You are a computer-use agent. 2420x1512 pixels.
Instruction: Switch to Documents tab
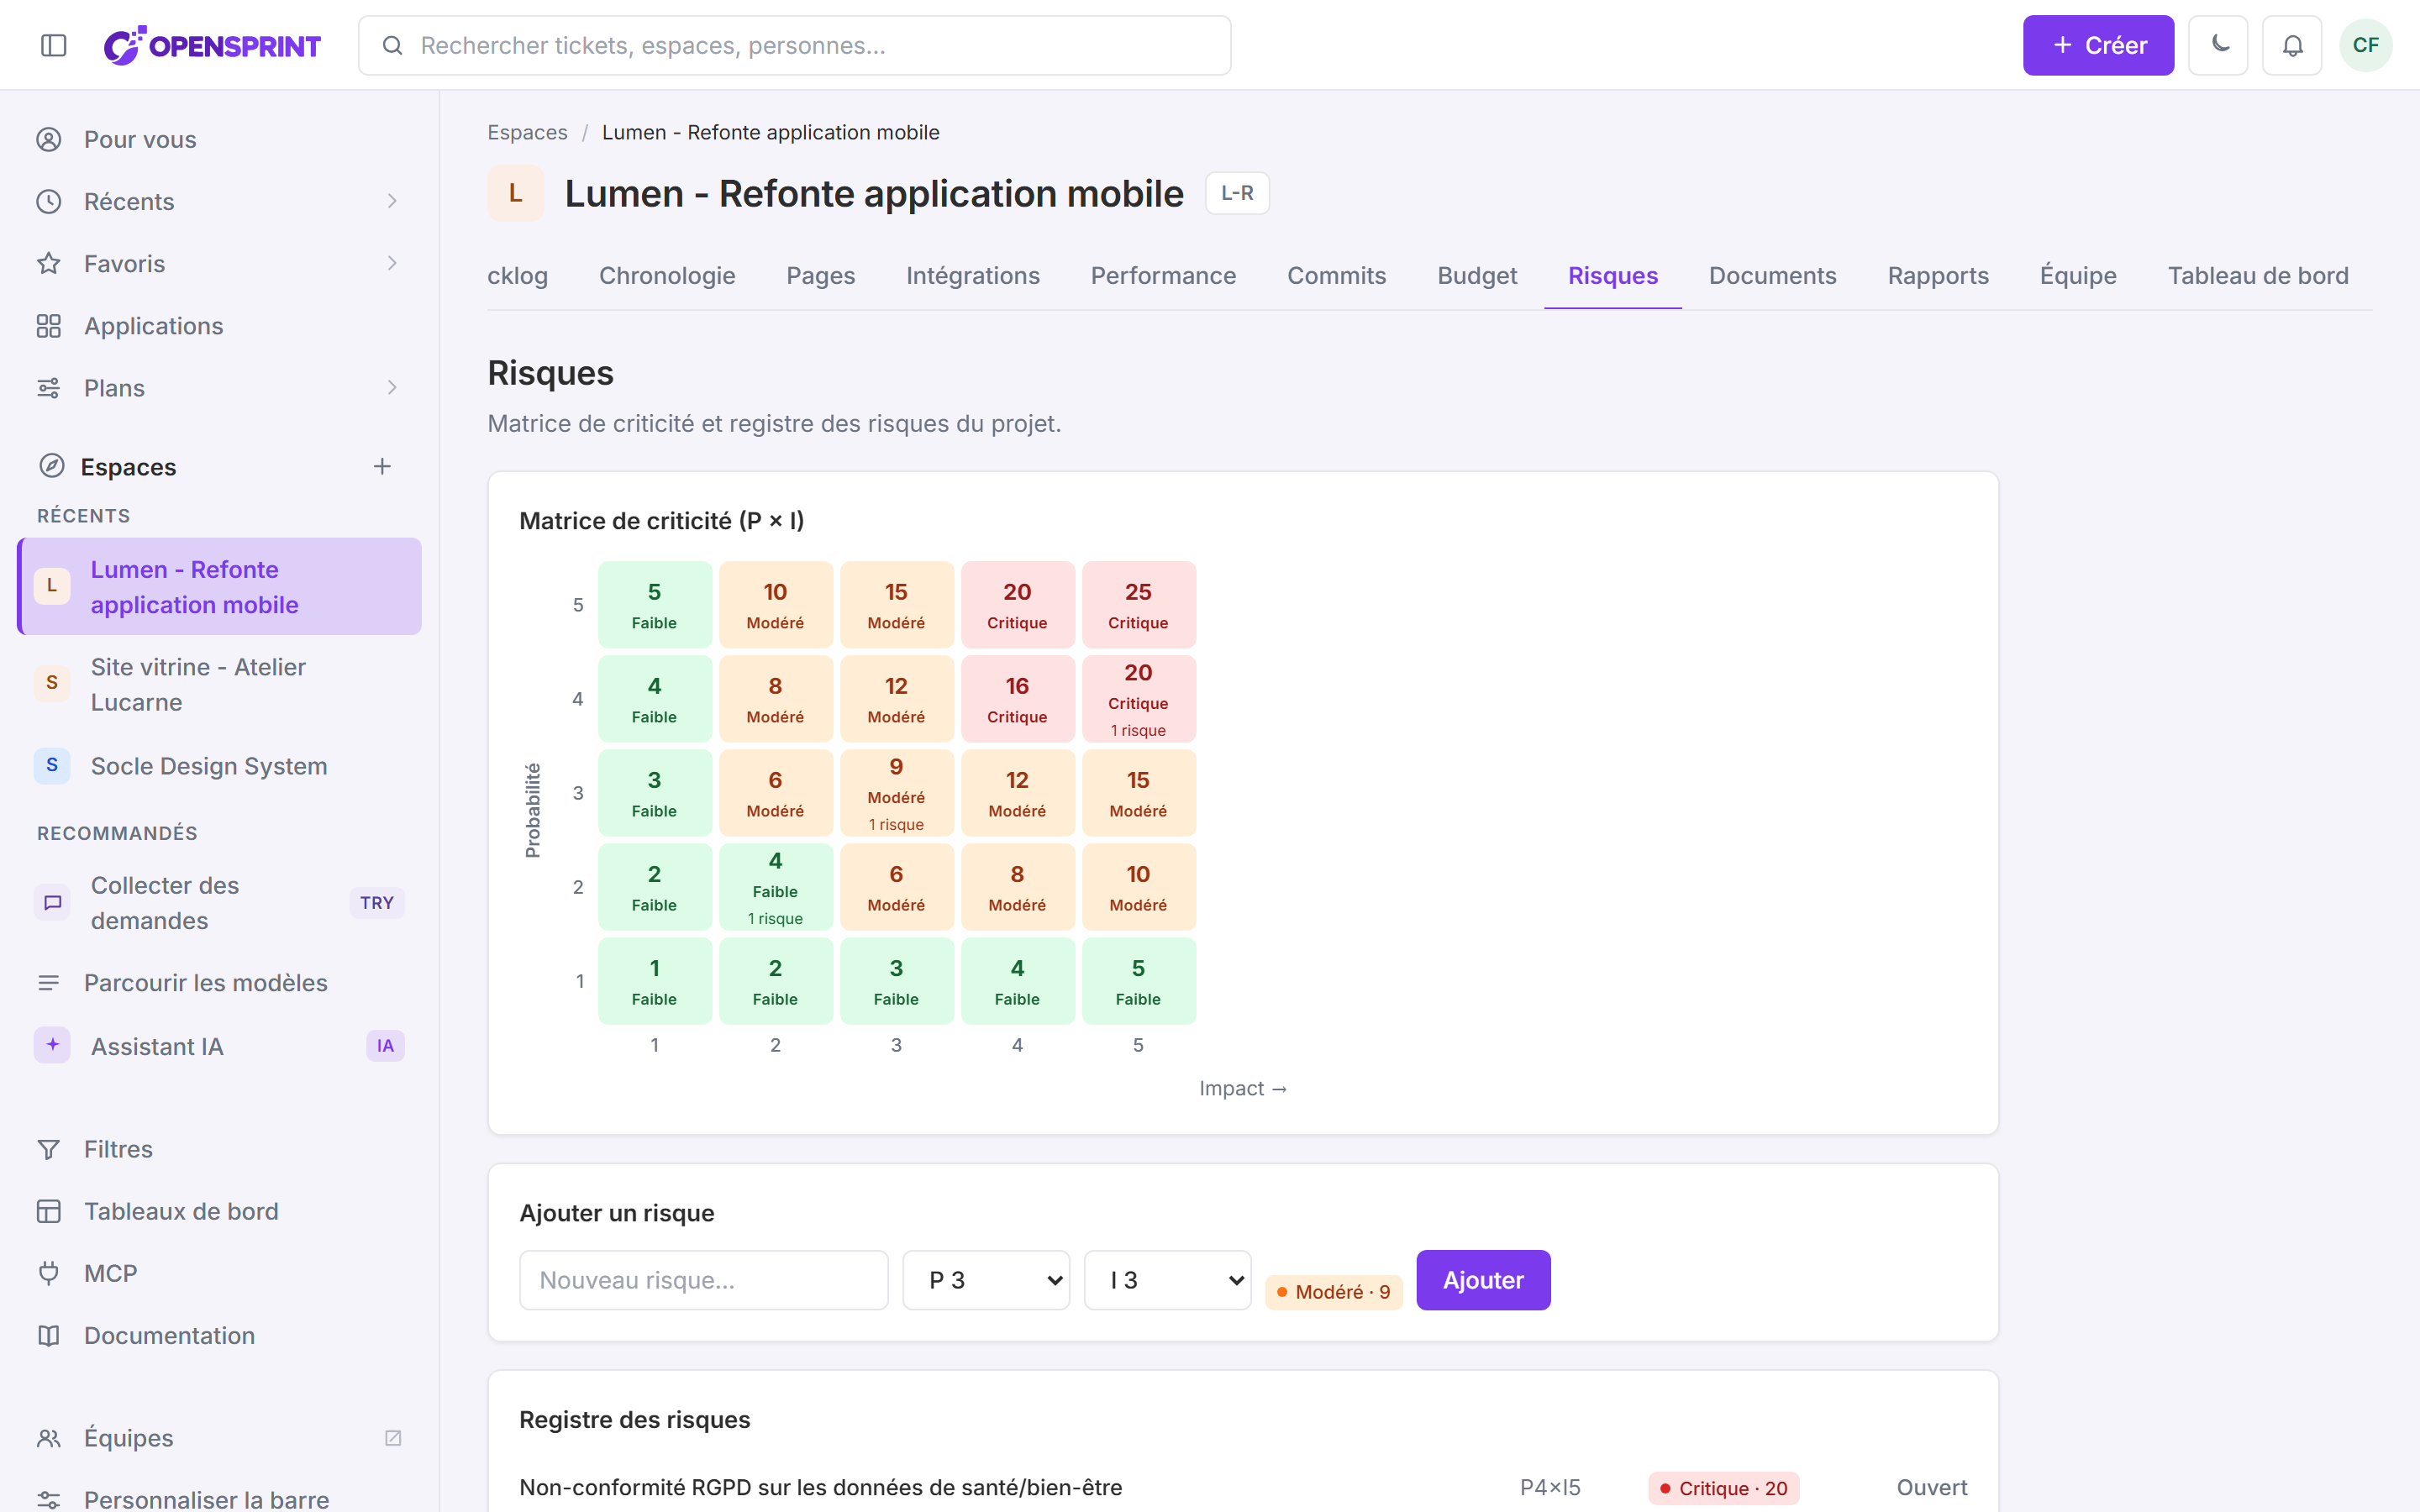tap(1772, 275)
